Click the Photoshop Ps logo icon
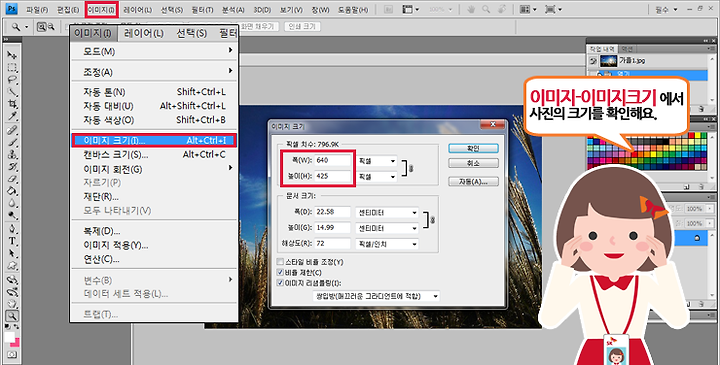The image size is (720, 365). pyautogui.click(x=11, y=8)
